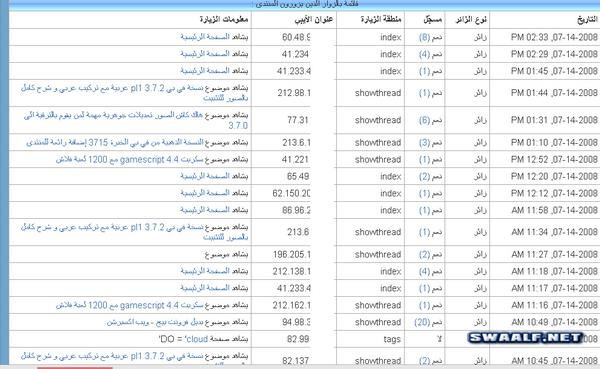Open the home page link in the 11:18 AM row
The height and width of the screenshot is (369, 600).
(205, 271)
